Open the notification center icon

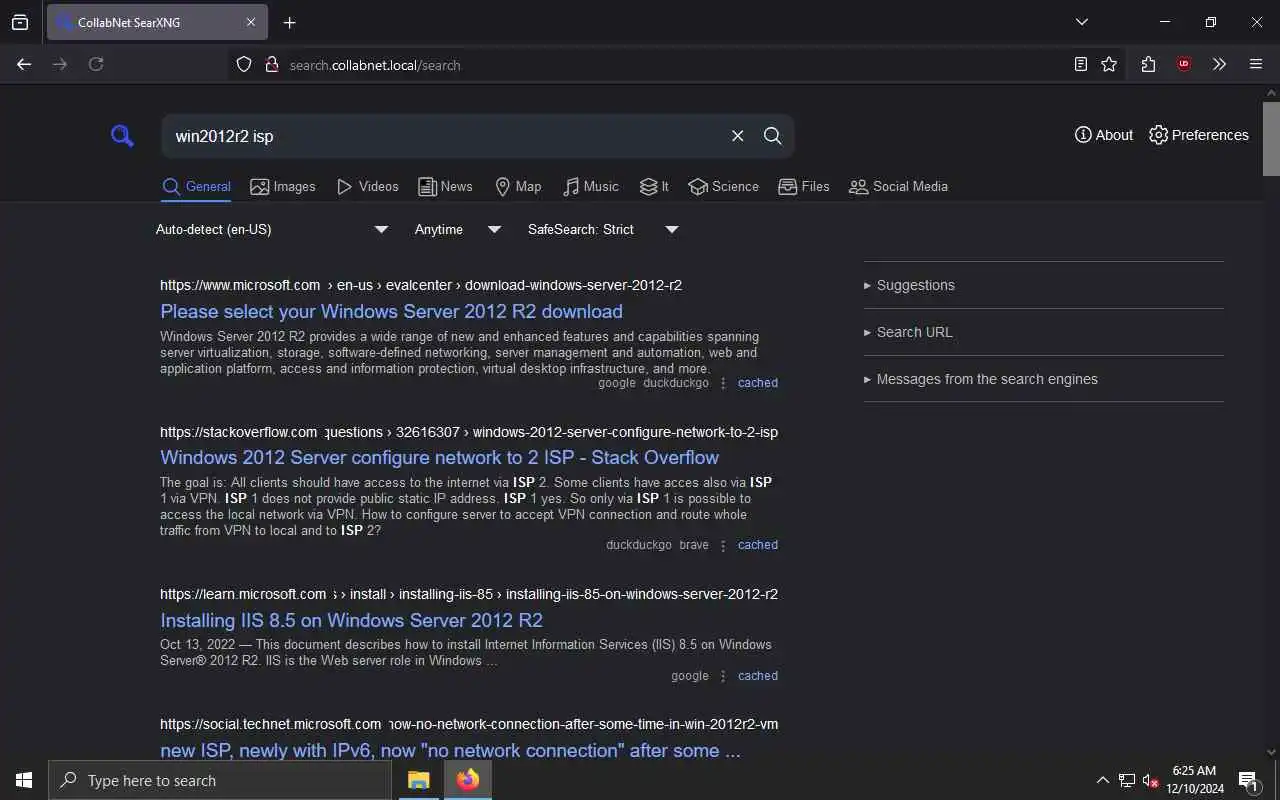tap(1248, 780)
